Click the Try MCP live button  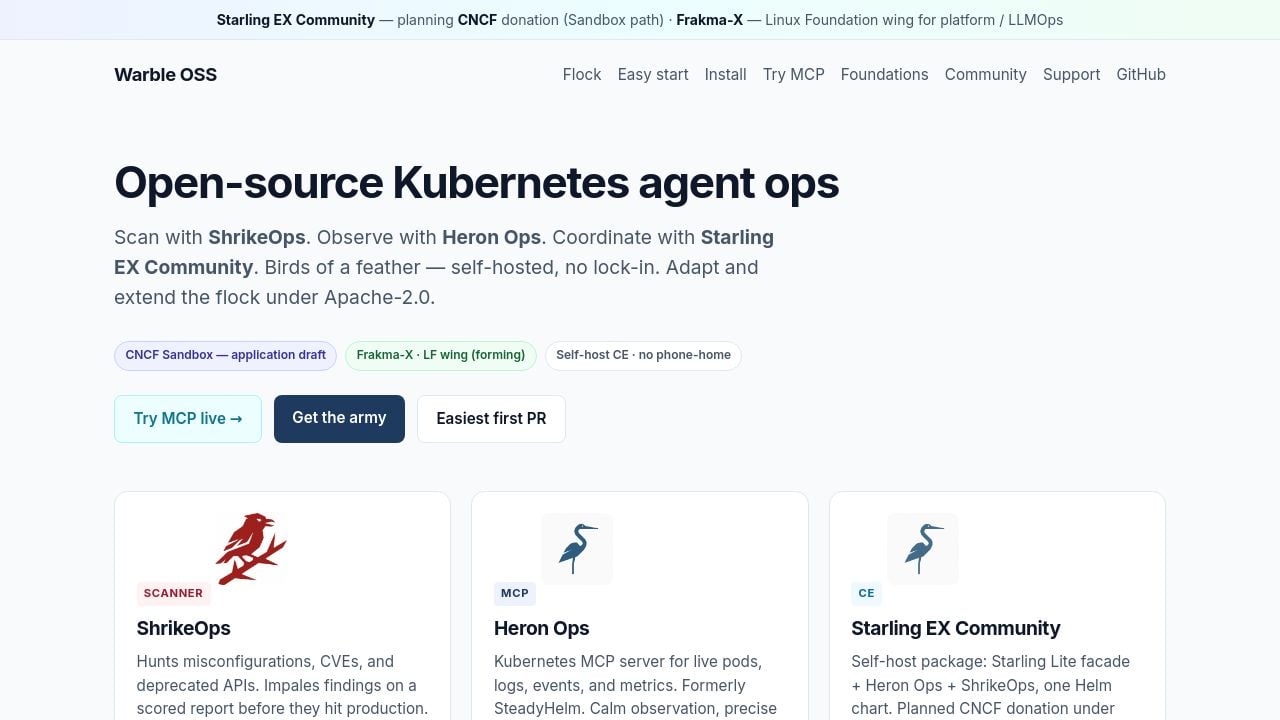pos(188,419)
